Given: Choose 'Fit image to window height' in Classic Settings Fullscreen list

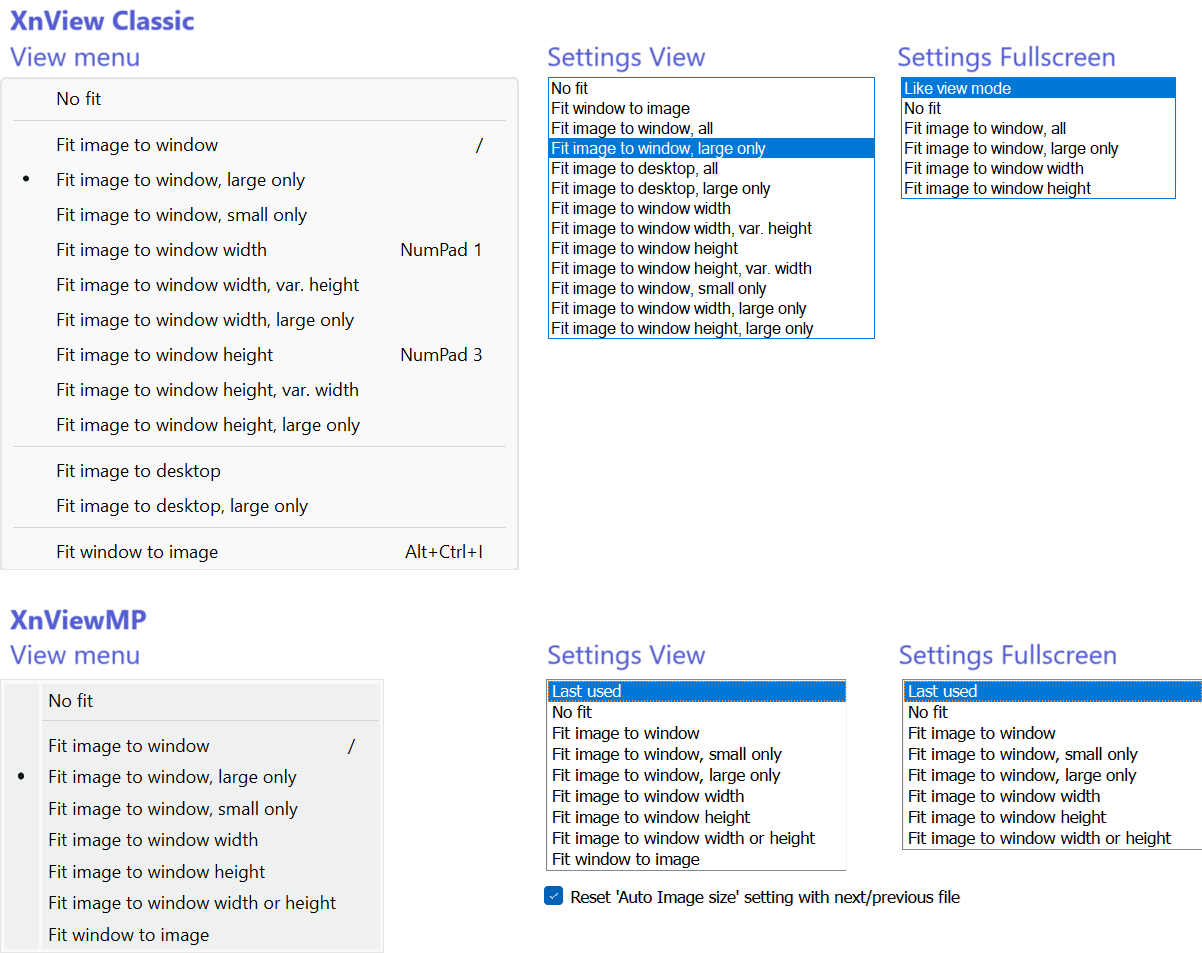Looking at the screenshot, I should tap(997, 189).
